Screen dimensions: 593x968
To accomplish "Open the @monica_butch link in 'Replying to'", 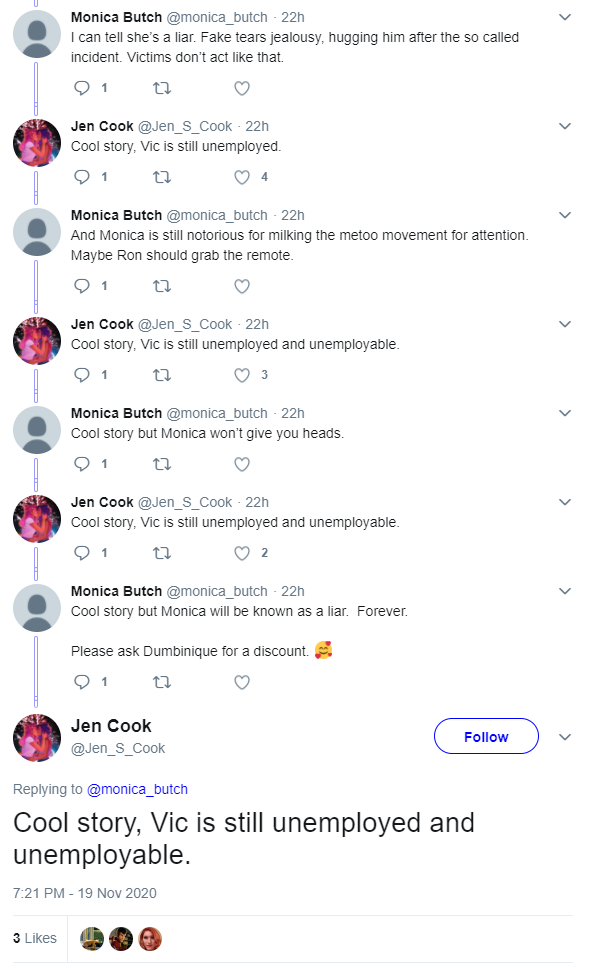I will click(x=137, y=790).
